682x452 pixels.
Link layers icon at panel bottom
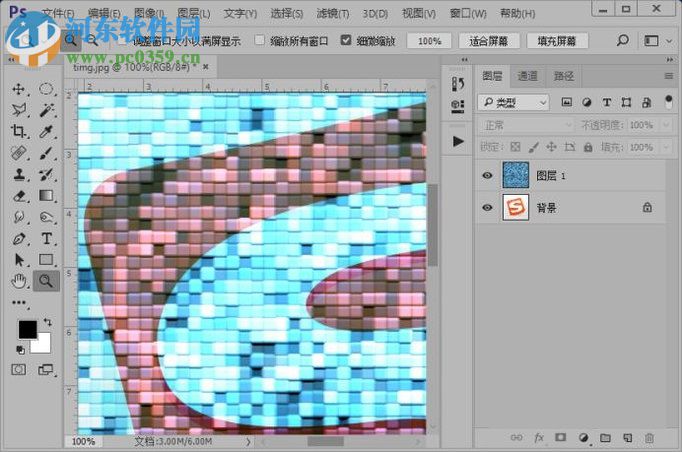click(516, 438)
